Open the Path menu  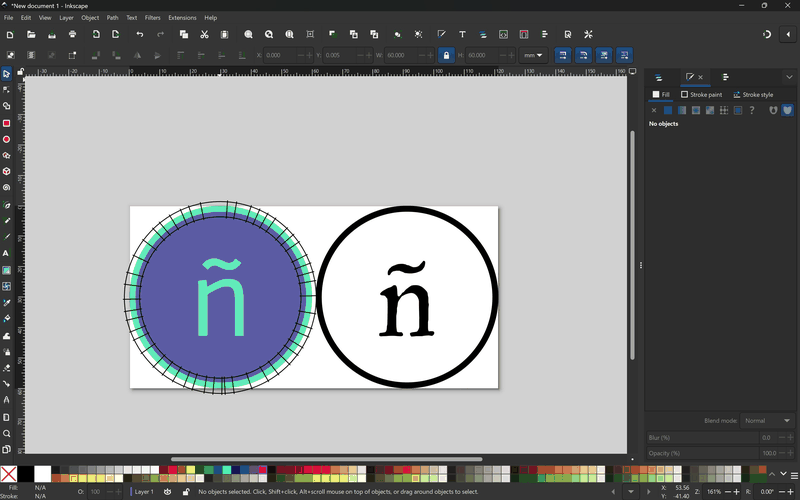point(112,17)
